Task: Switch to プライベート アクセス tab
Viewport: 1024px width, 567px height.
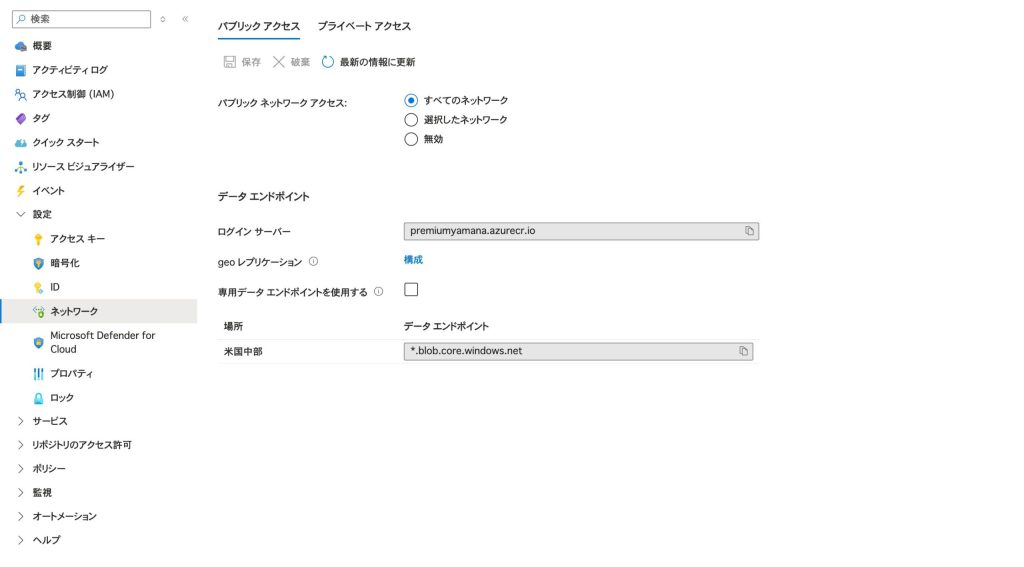Action: click(x=364, y=26)
